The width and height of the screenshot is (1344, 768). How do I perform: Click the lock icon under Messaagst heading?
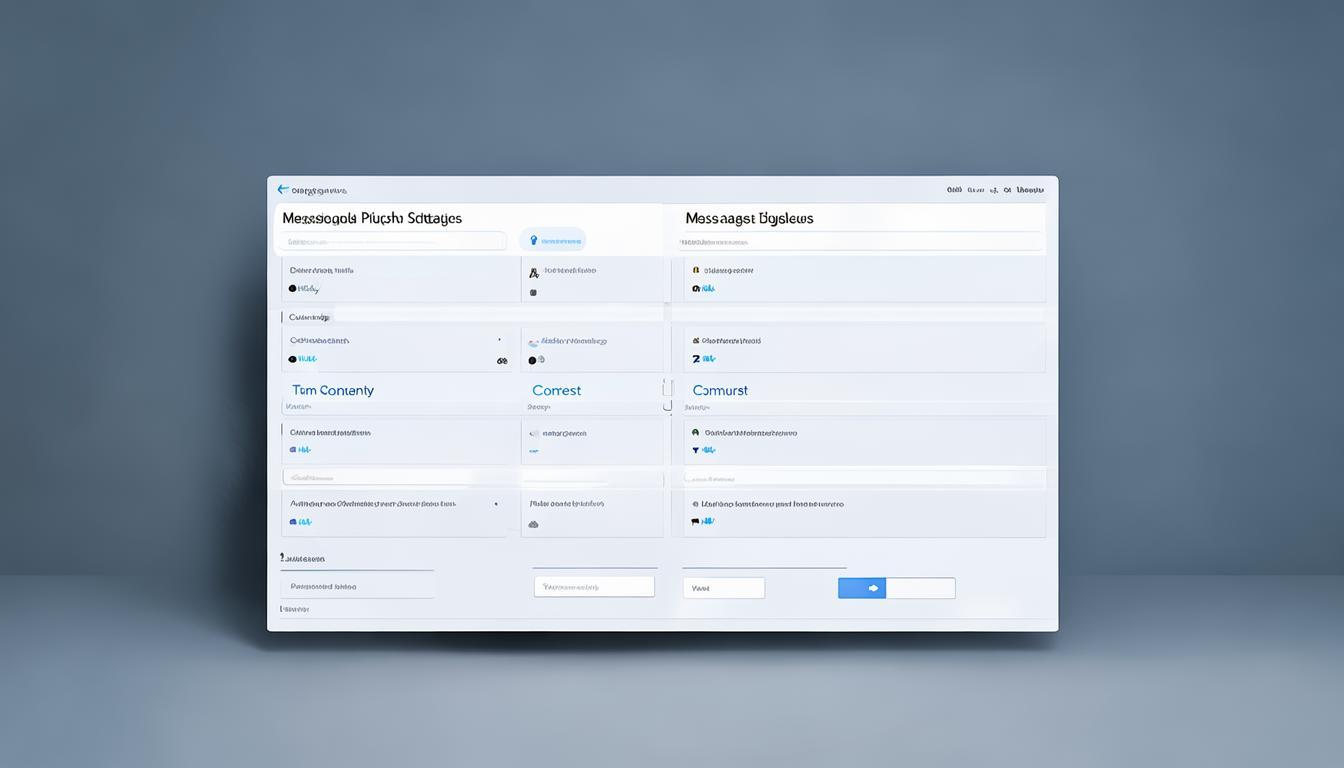696,270
